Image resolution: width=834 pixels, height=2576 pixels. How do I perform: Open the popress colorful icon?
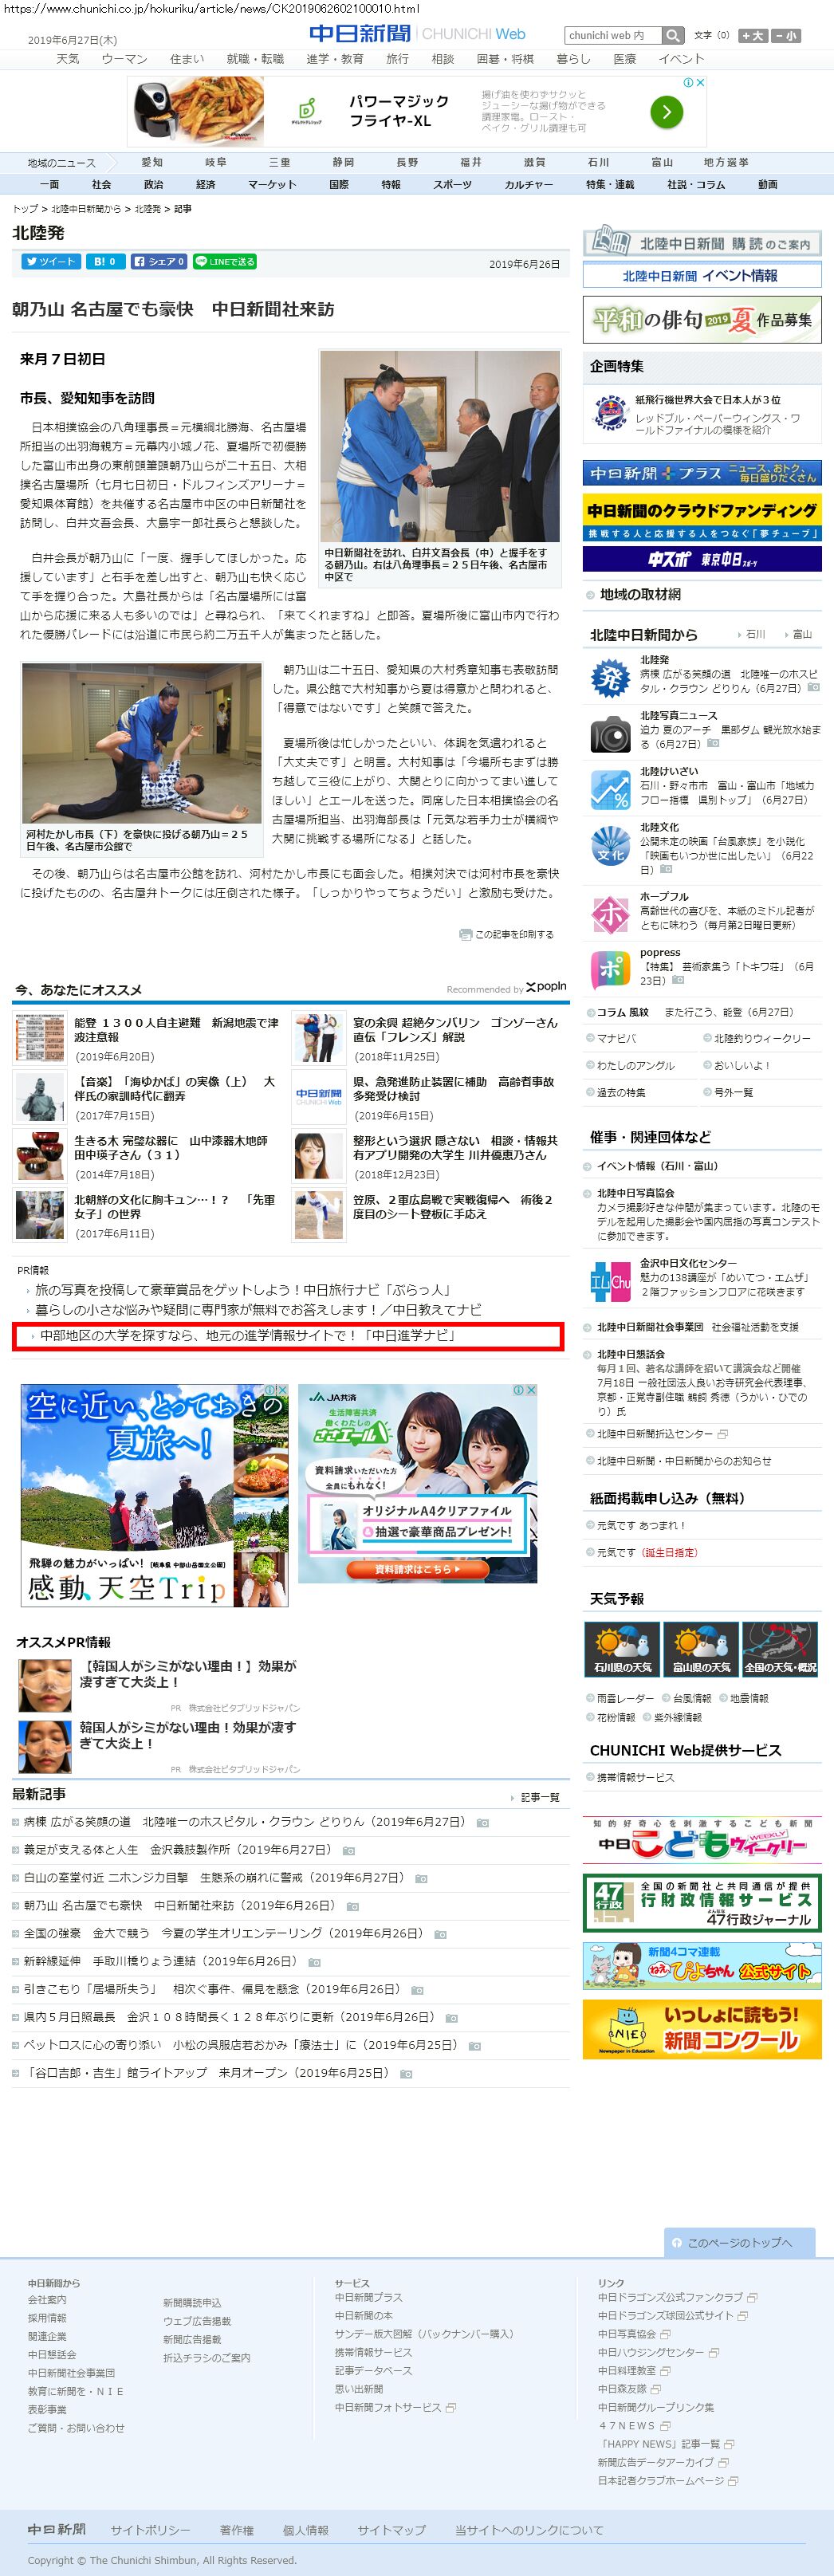[610, 970]
